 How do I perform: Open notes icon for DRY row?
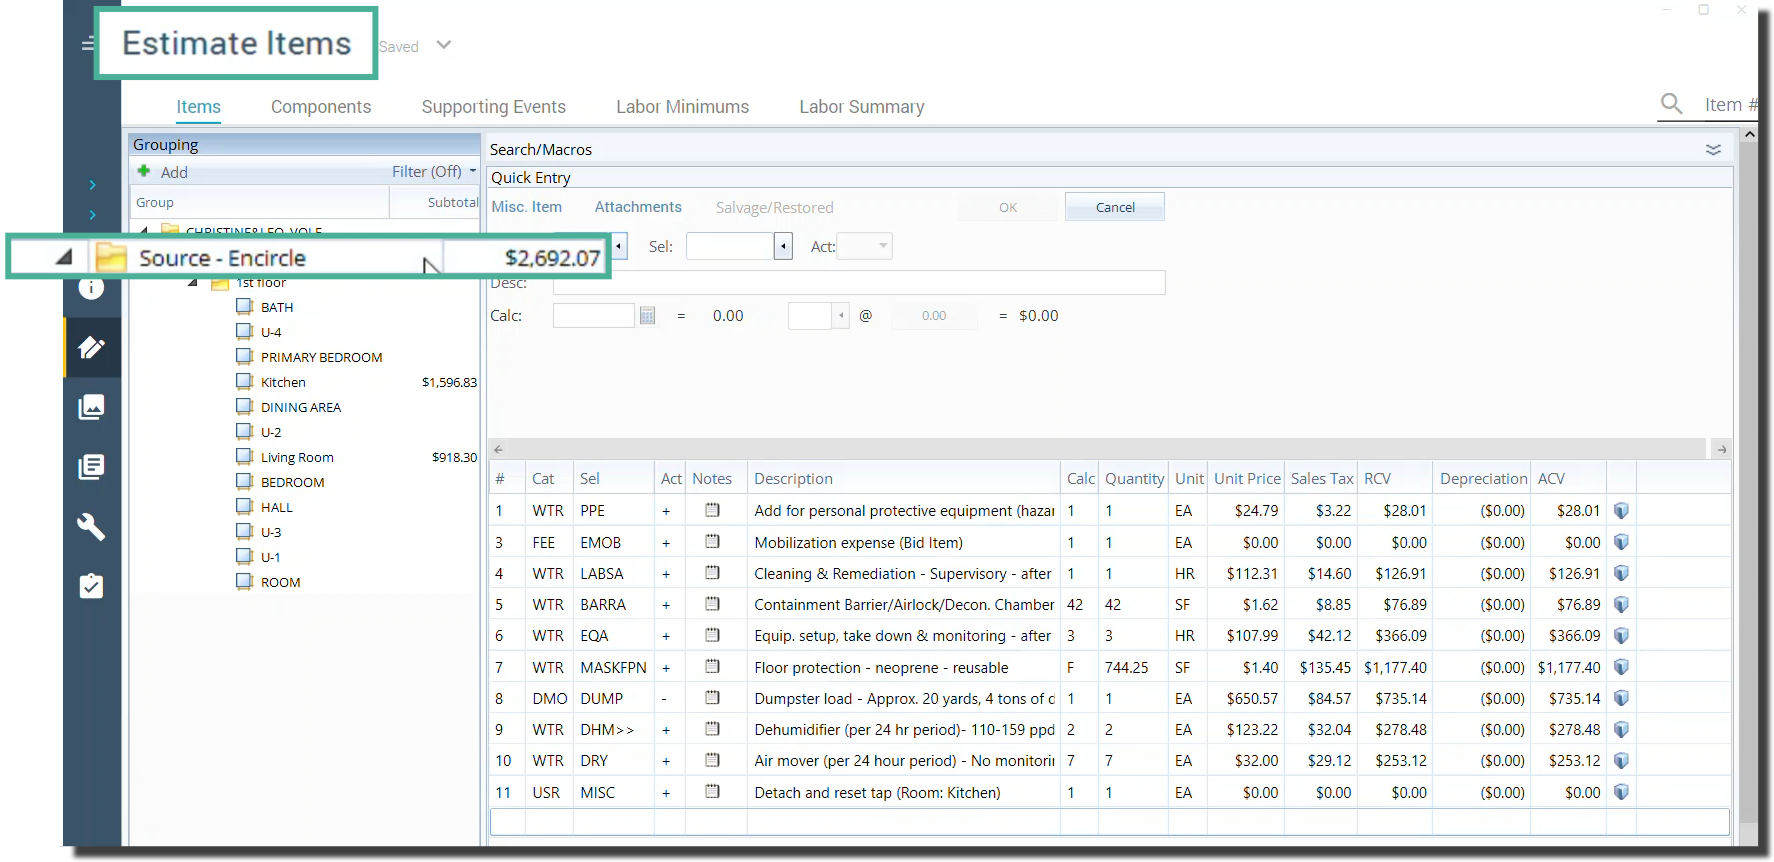712,760
